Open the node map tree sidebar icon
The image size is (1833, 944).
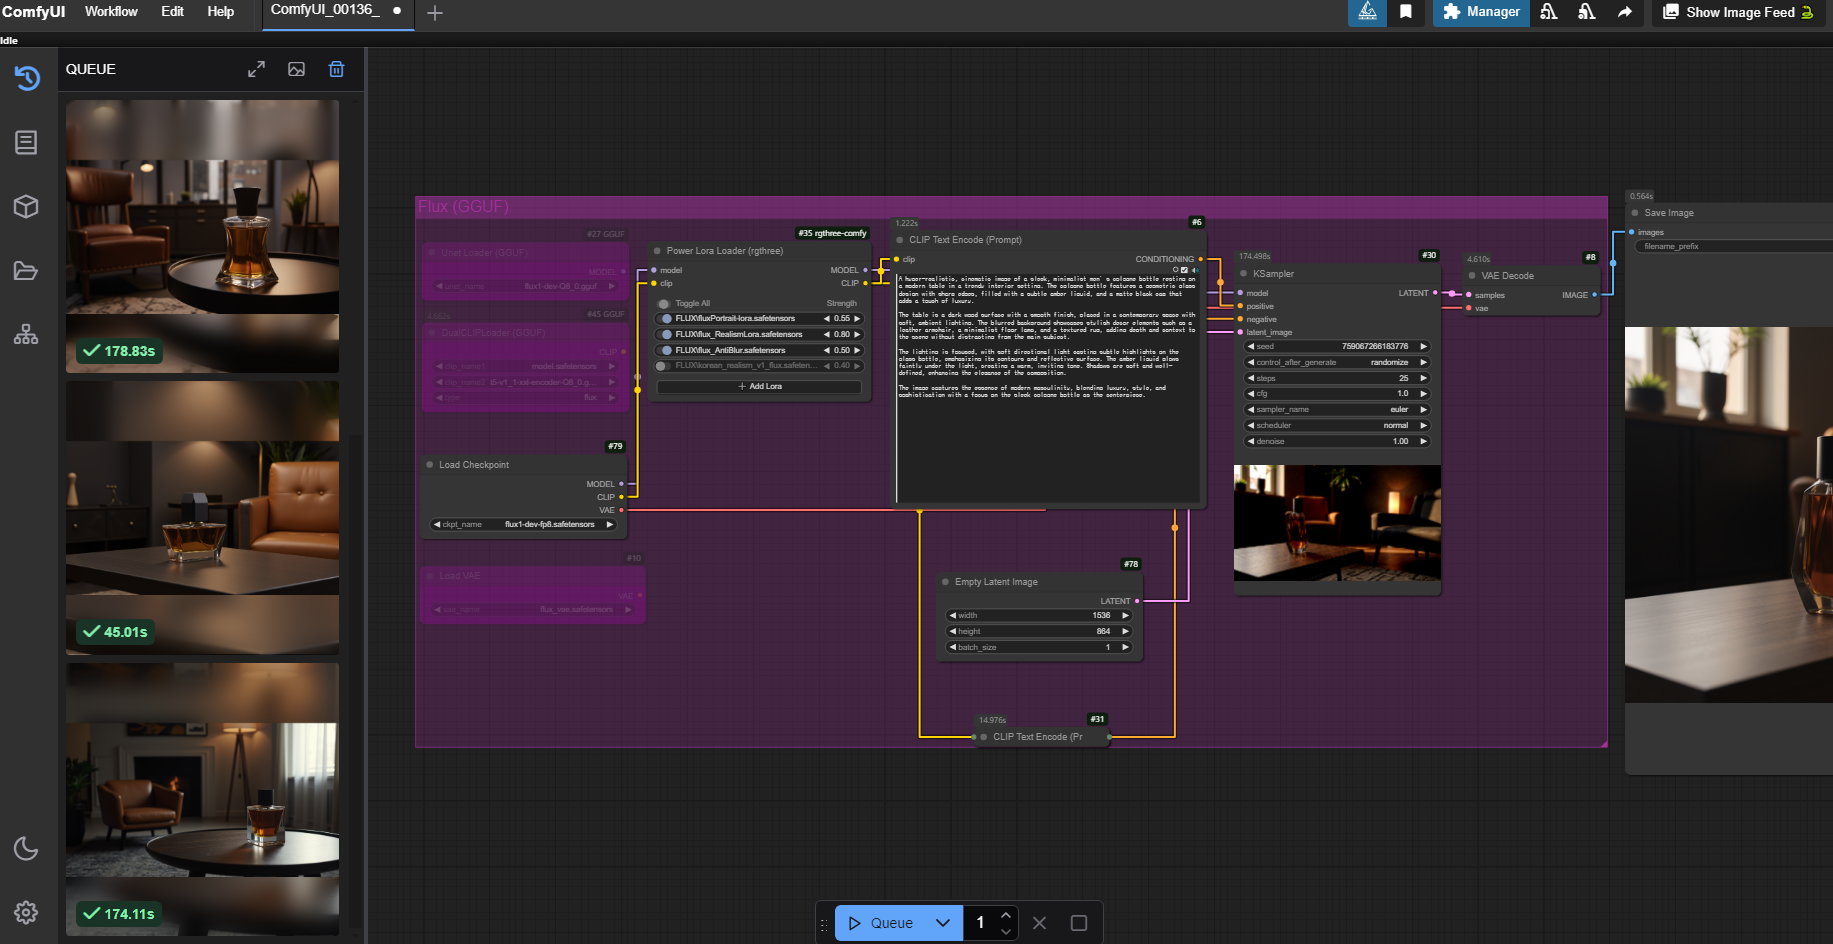click(26, 335)
